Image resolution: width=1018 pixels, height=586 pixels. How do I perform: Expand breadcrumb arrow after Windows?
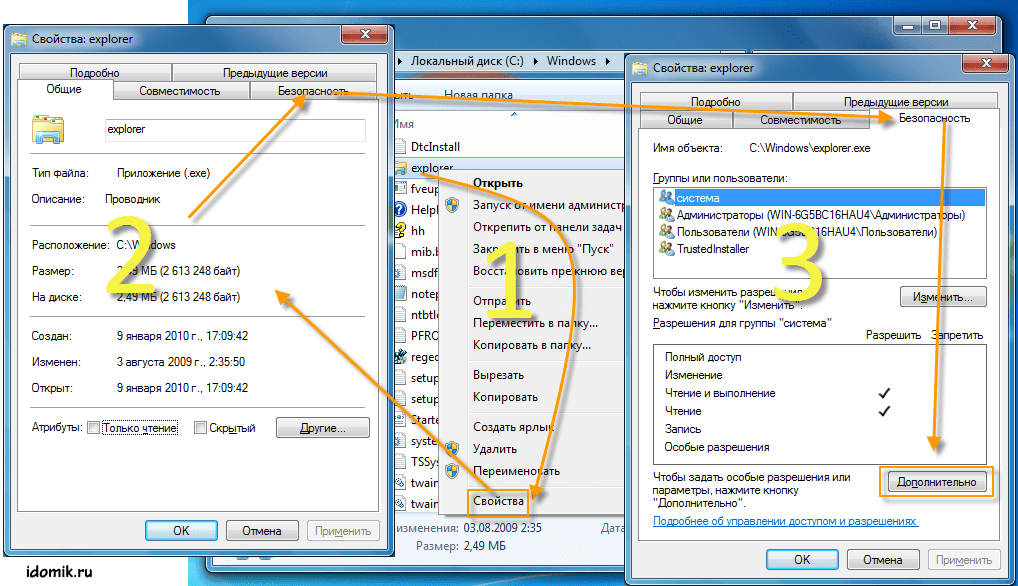coord(608,61)
